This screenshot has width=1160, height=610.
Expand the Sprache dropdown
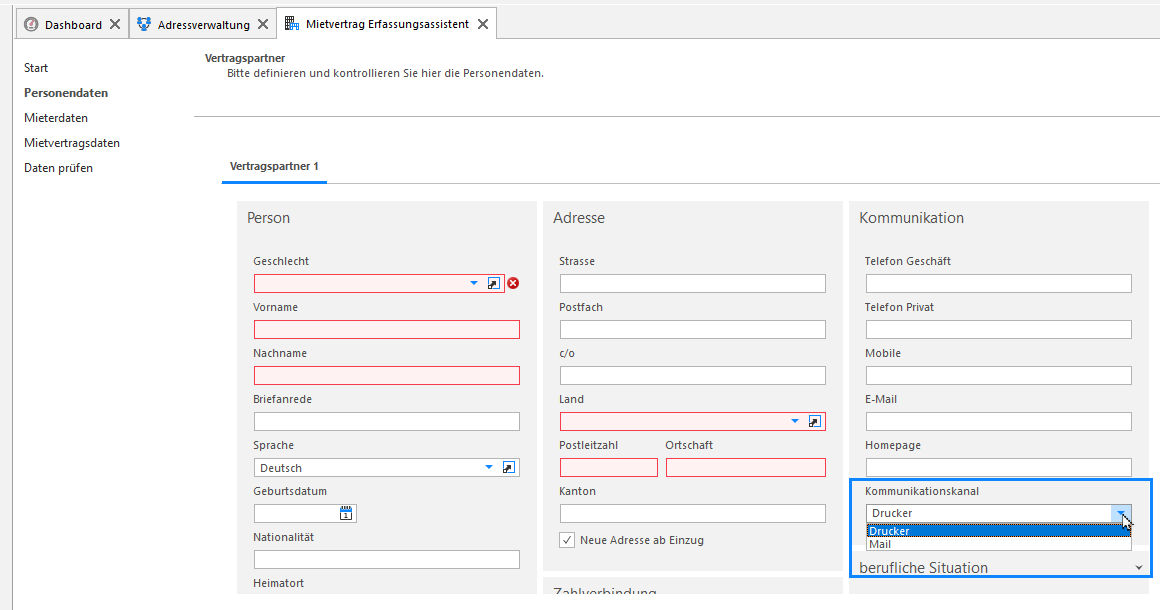tap(488, 467)
